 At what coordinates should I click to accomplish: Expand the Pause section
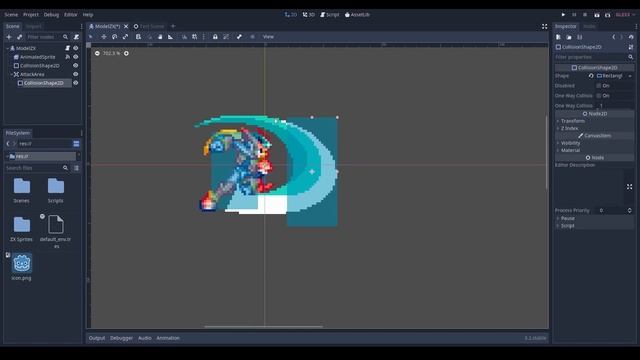[594, 218]
